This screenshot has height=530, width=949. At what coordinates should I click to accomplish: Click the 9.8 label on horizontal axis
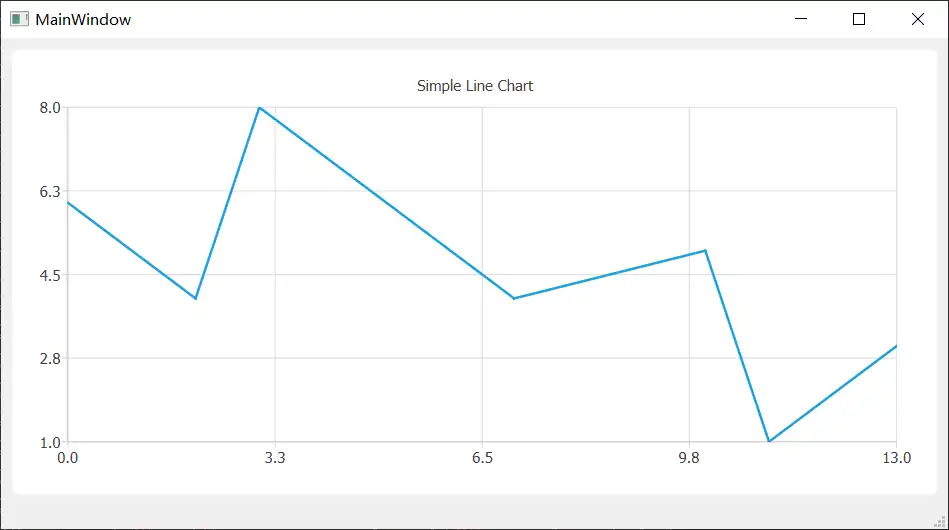[x=689, y=458]
